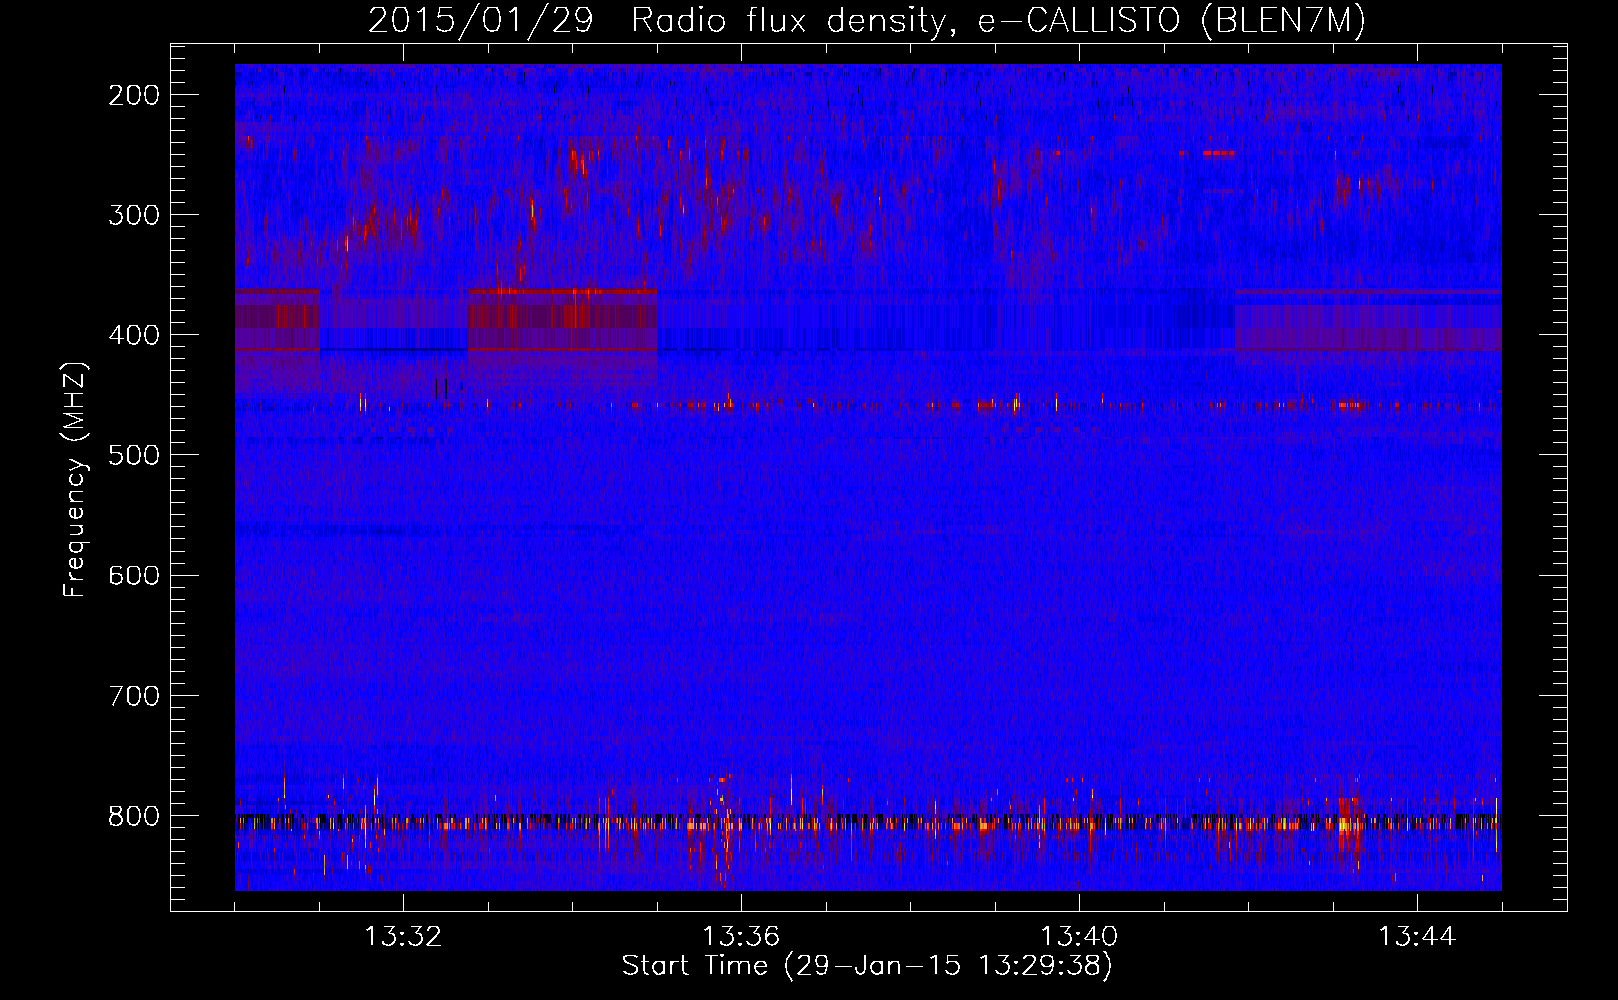Screen dimensions: 1618x1000
Task: Click the 'Start Time (29-Jan-15 13:29:38)' label
Action: pos(867,966)
